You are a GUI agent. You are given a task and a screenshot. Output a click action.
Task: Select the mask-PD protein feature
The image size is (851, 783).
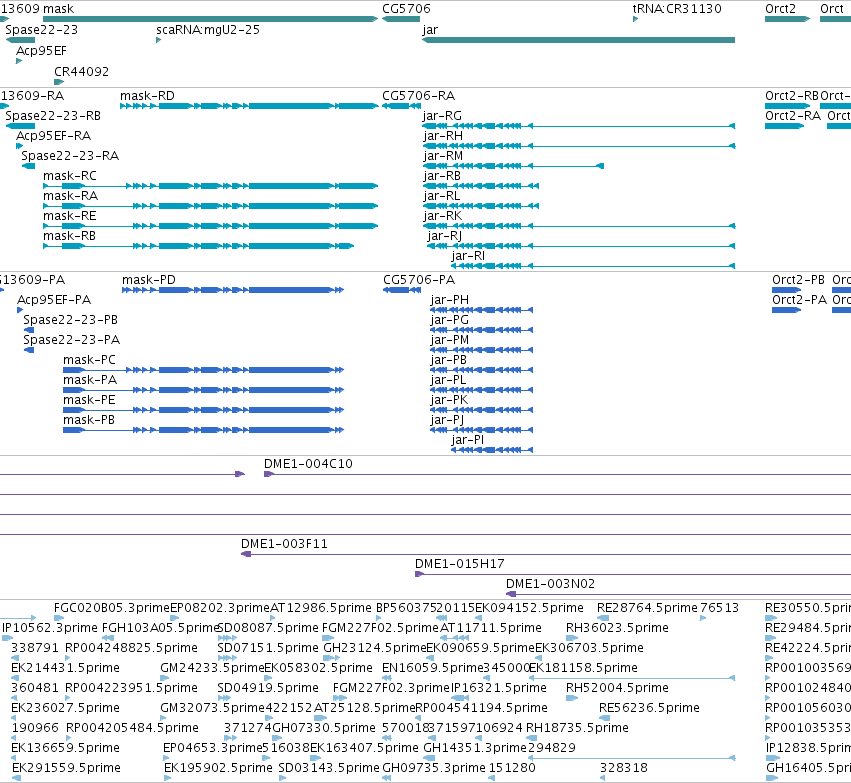coord(233,290)
